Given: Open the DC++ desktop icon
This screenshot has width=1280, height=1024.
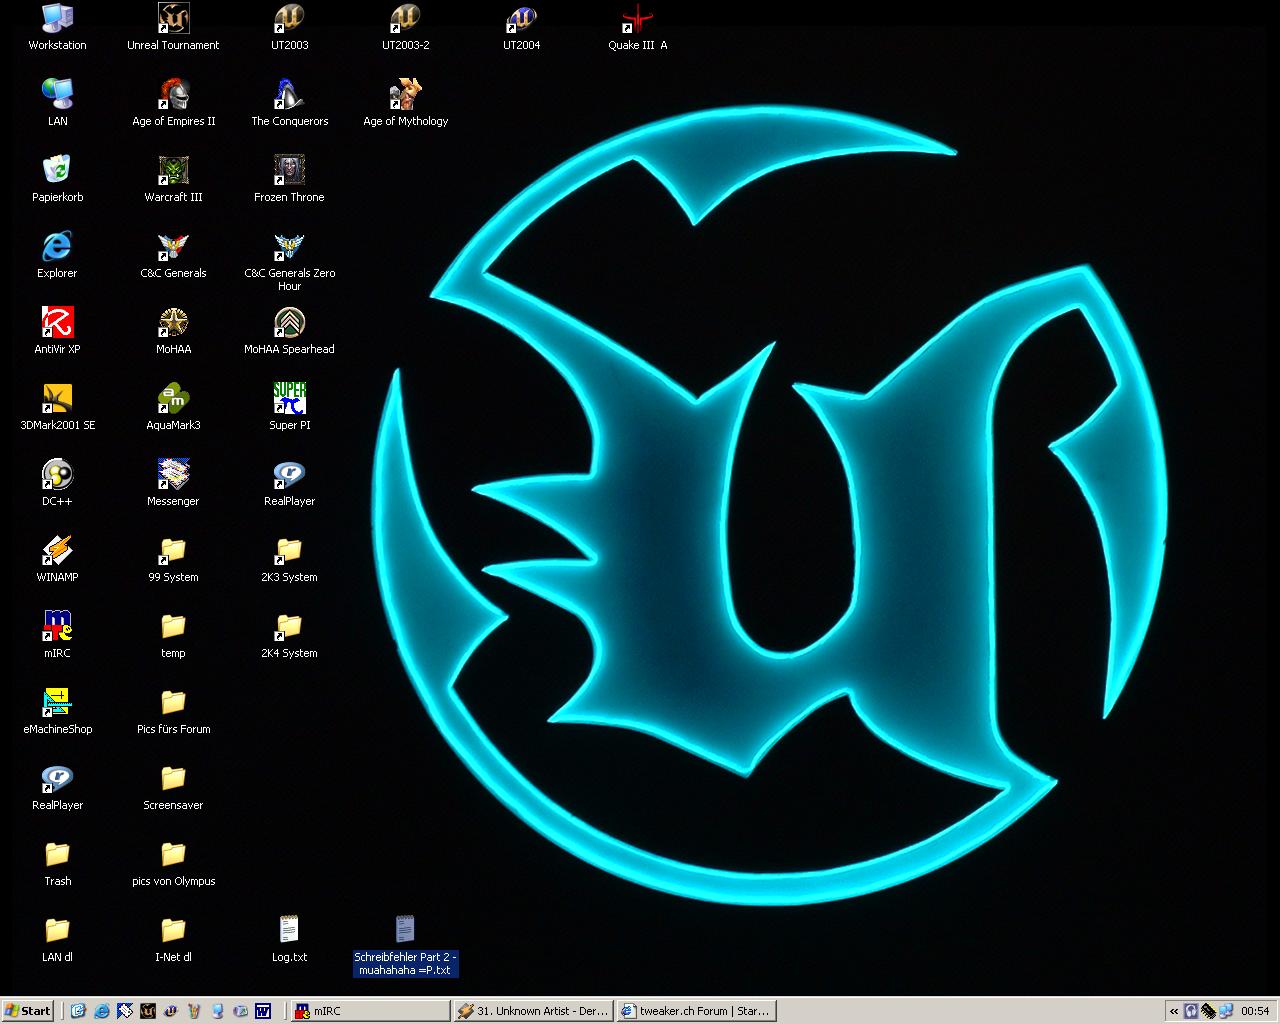Looking at the screenshot, I should [57, 475].
